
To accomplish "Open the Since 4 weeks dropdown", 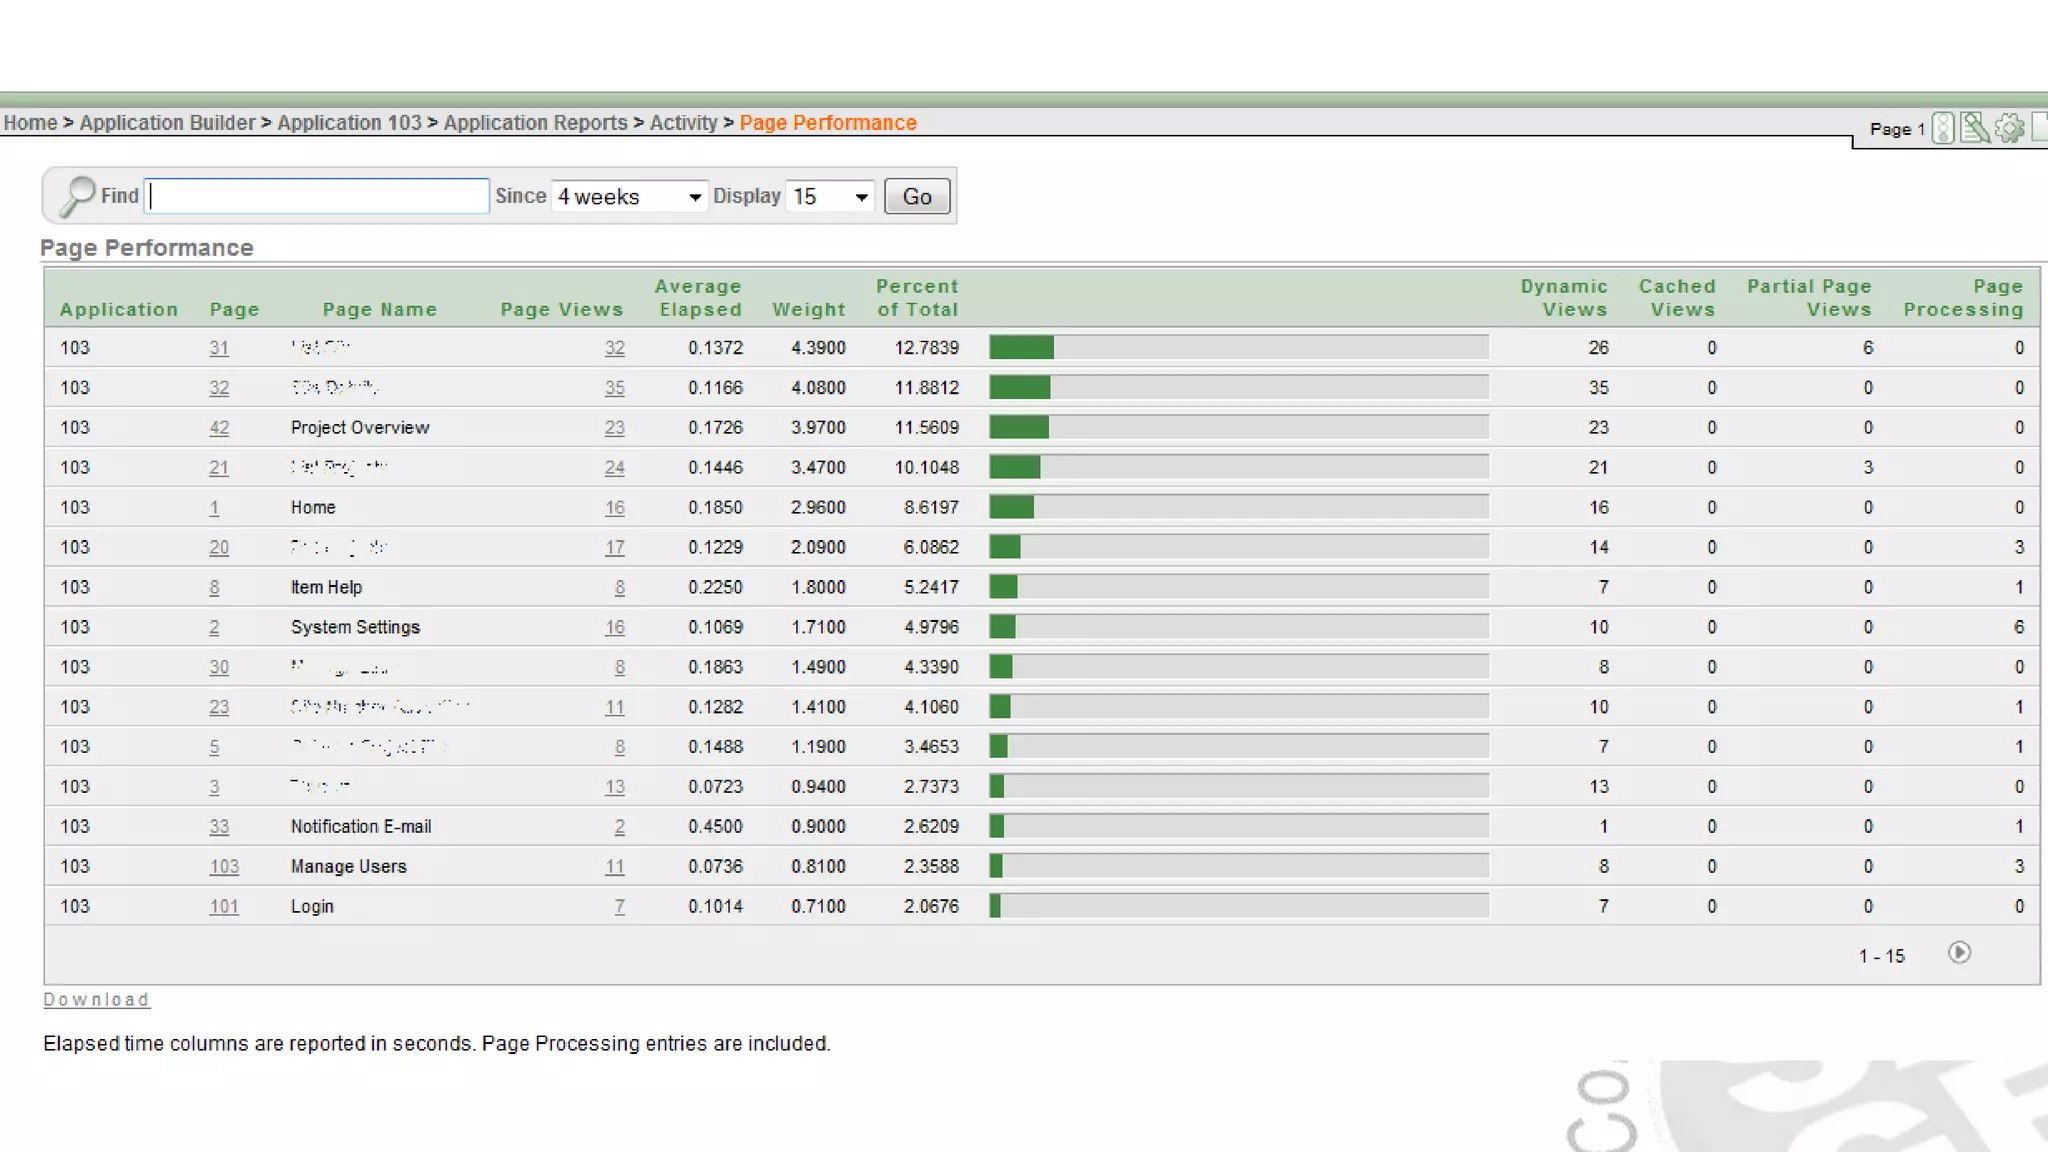I will [x=629, y=197].
